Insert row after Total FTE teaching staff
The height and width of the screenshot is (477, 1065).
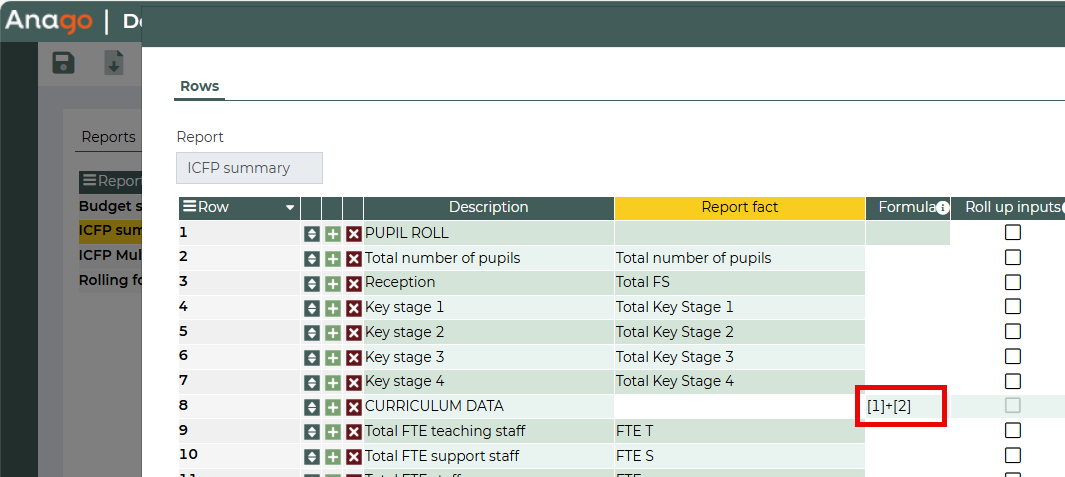coord(333,432)
